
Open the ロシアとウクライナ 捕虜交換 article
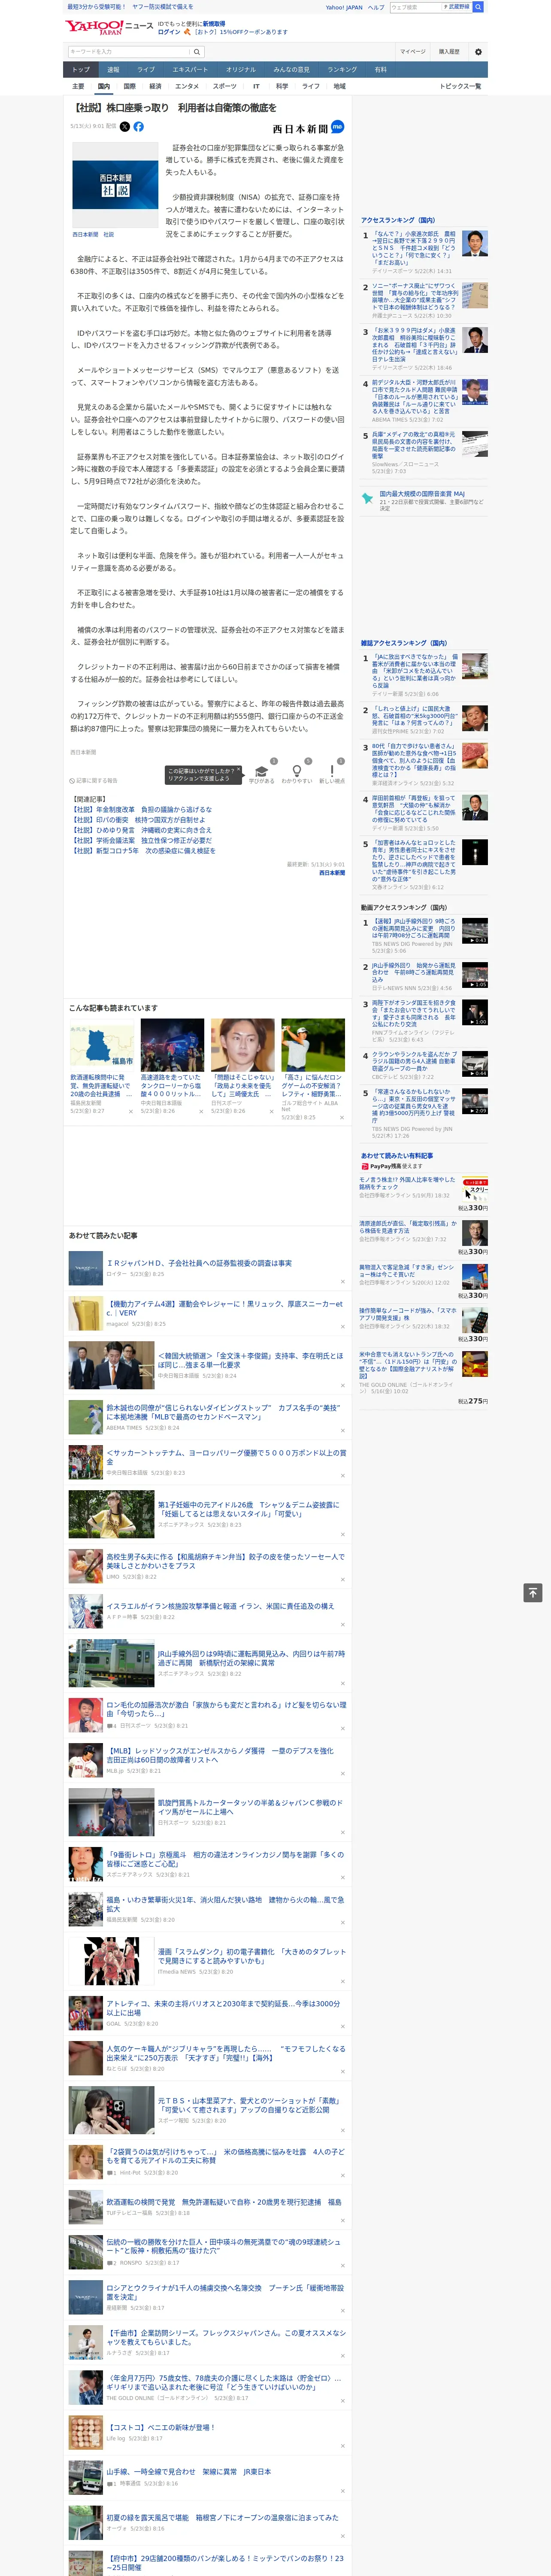pyautogui.click(x=225, y=2292)
